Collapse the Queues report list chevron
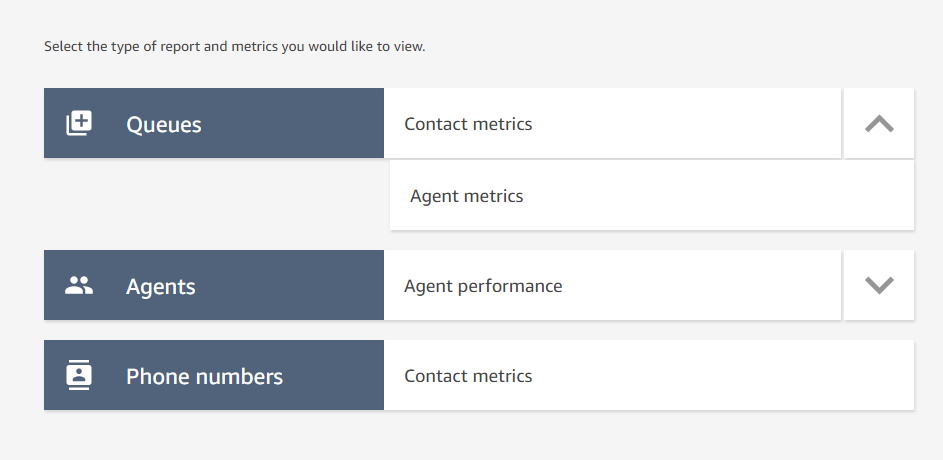943x460 pixels. click(x=879, y=123)
